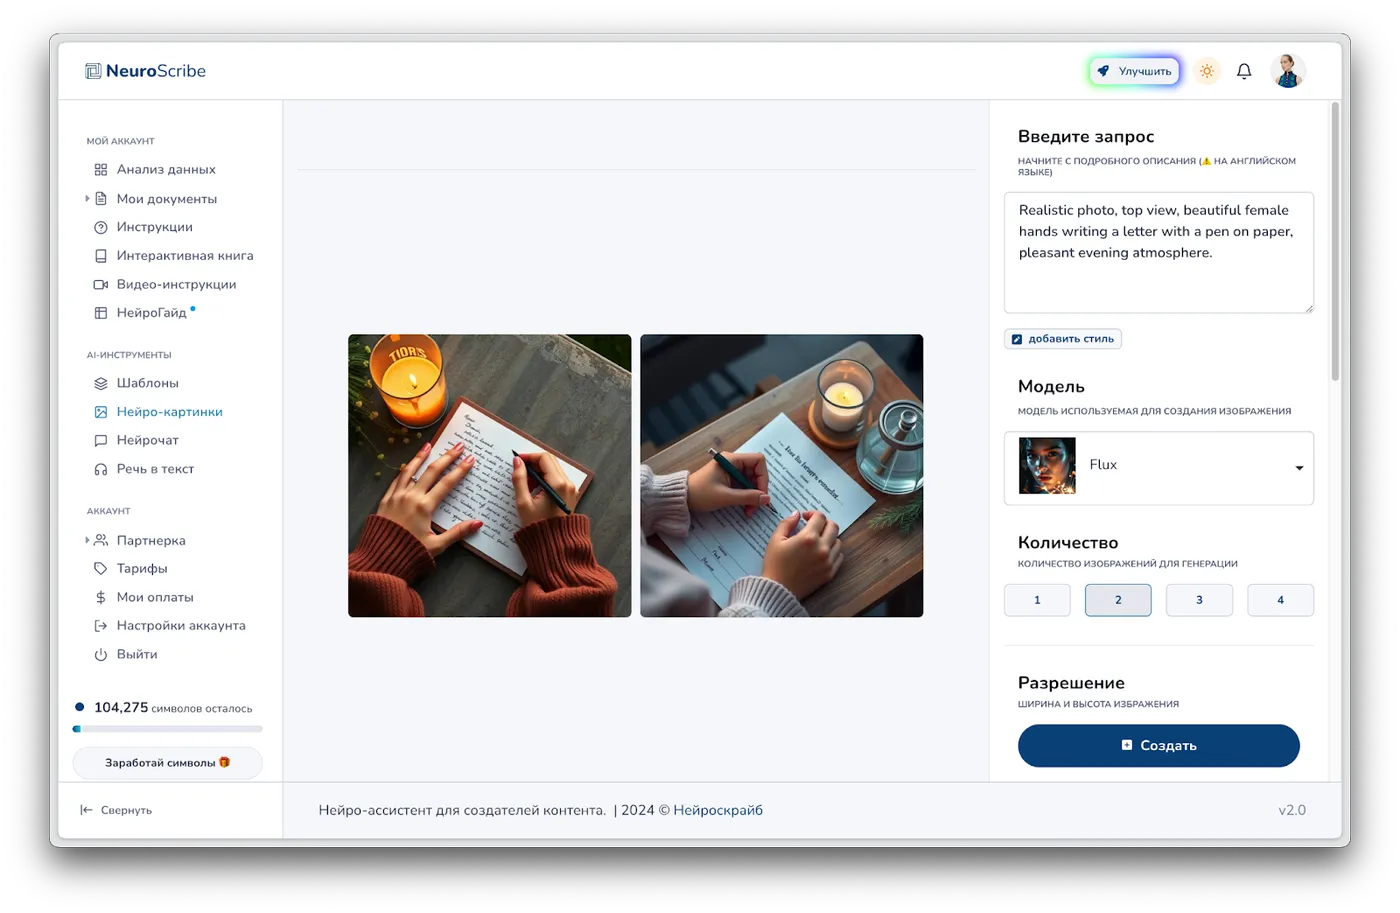Click the Партнерка people icon

click(101, 540)
